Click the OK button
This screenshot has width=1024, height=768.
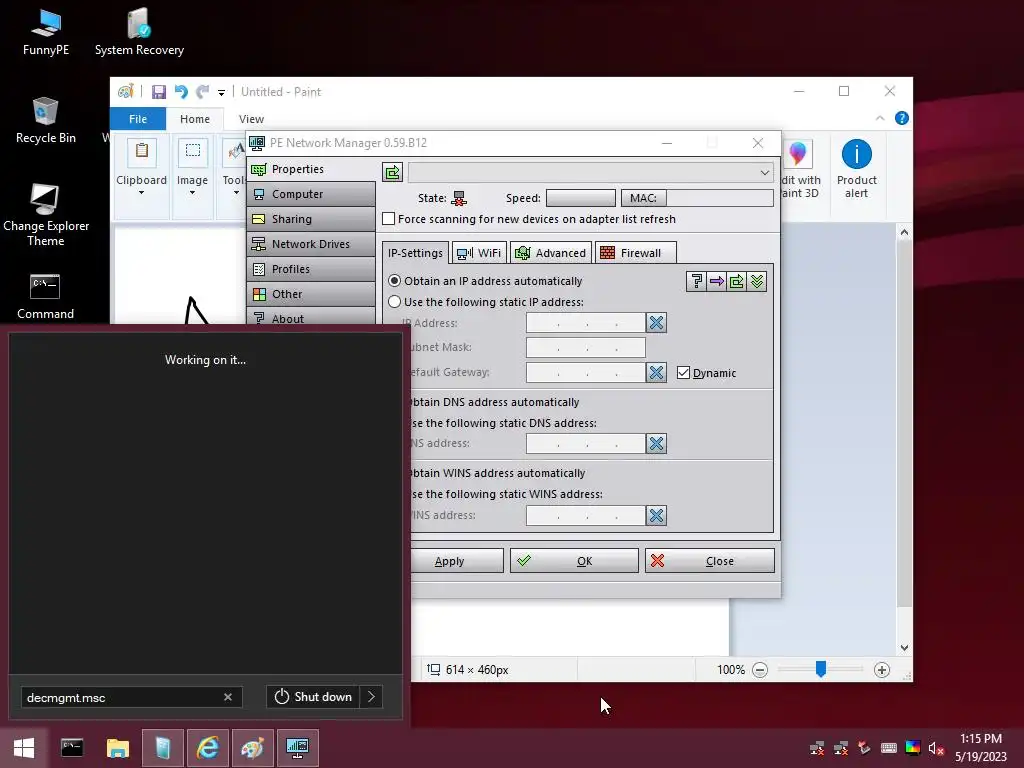[574, 561]
